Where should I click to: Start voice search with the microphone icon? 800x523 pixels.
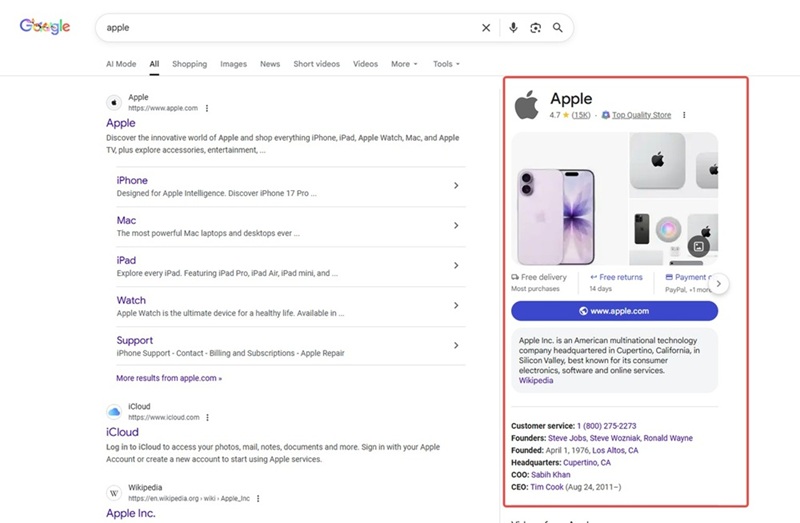513,28
